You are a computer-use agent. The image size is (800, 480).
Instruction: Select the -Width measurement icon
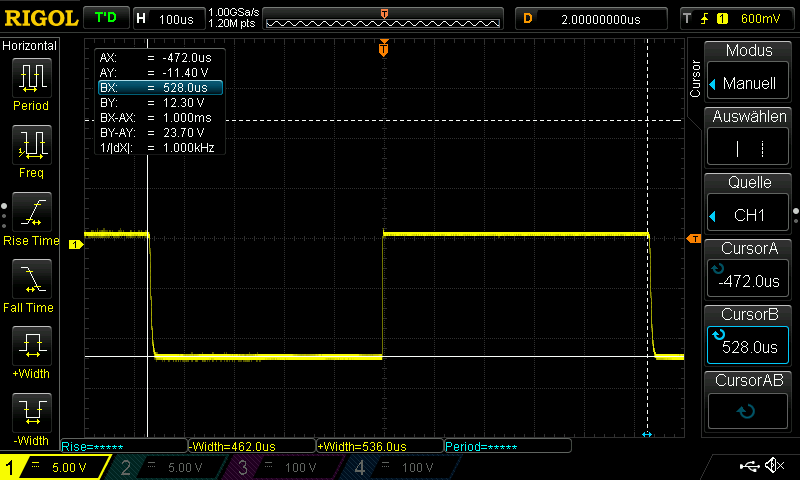point(31,418)
